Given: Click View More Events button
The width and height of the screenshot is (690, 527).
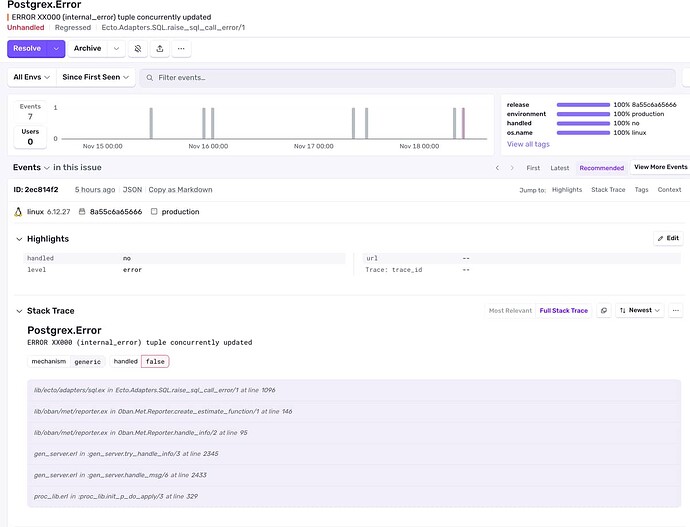Looking at the screenshot, I should click(660, 167).
